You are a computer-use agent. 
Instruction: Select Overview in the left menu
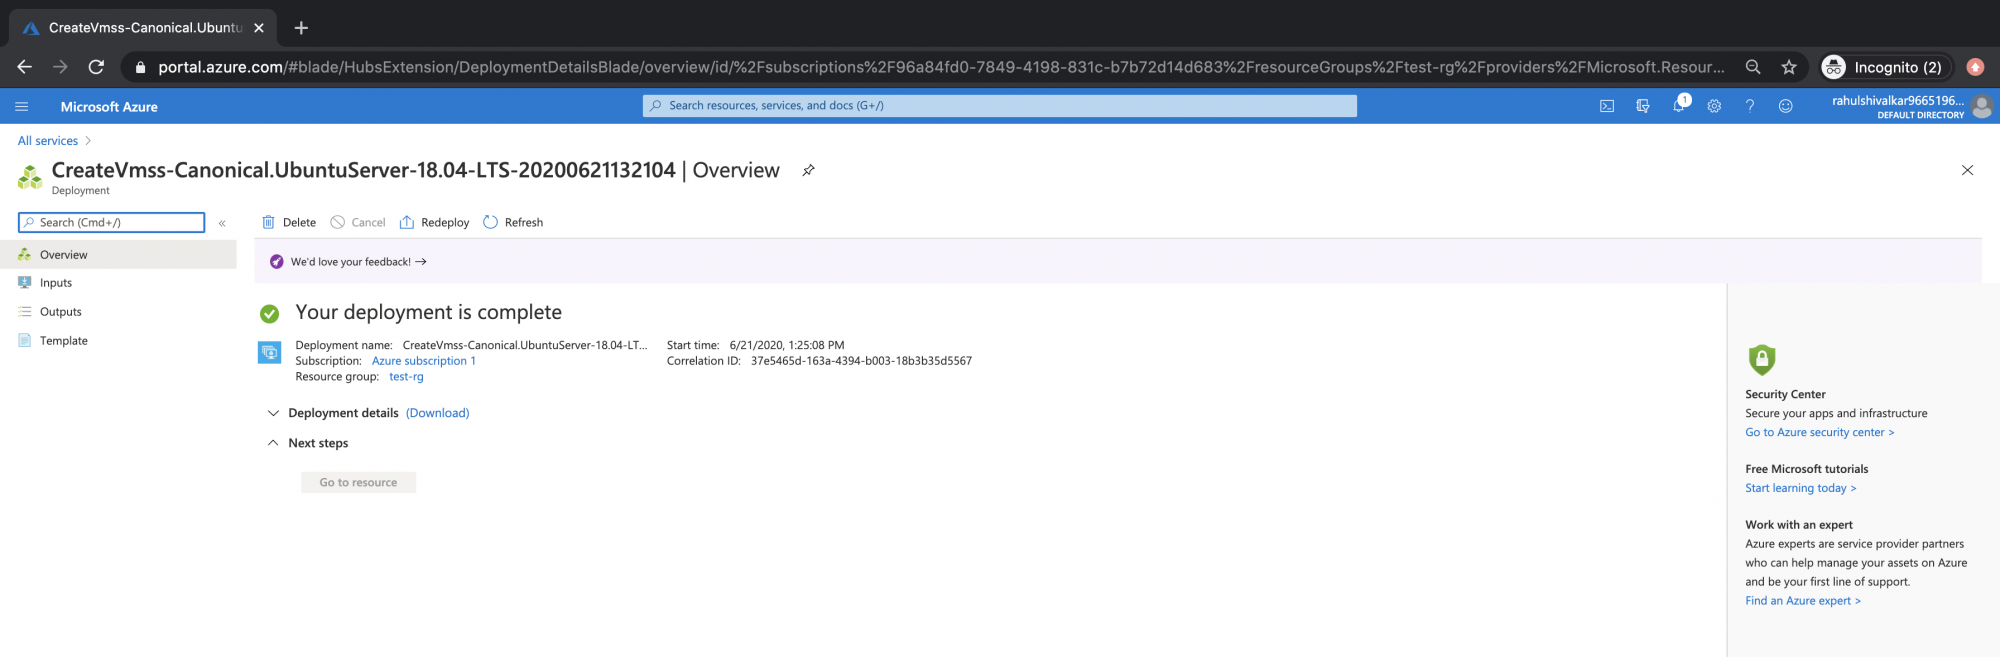tap(118, 254)
